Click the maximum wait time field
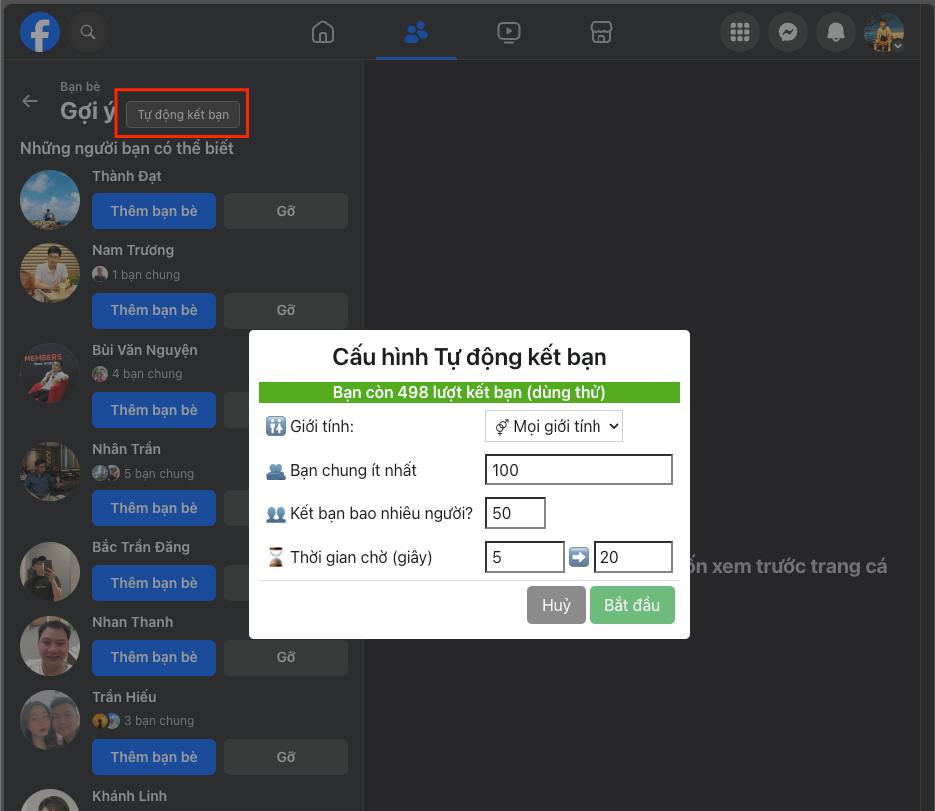 click(633, 557)
